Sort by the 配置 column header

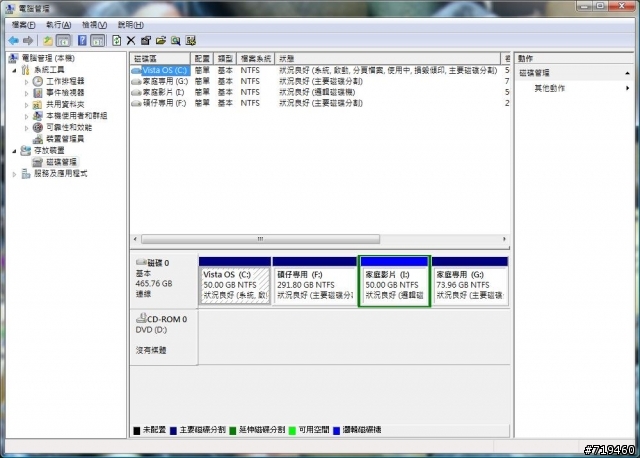pos(202,58)
